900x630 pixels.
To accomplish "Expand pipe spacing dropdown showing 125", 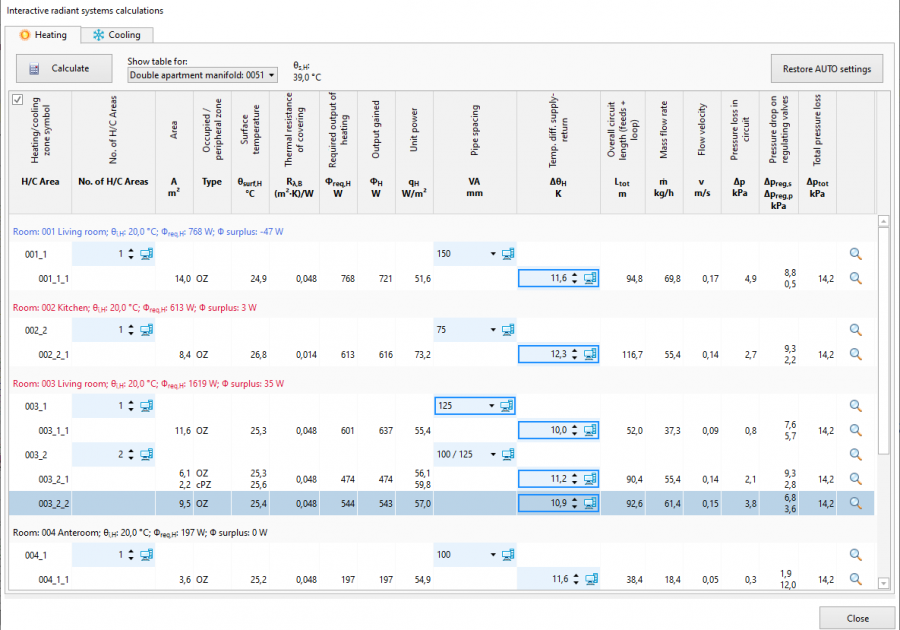I will click(493, 405).
